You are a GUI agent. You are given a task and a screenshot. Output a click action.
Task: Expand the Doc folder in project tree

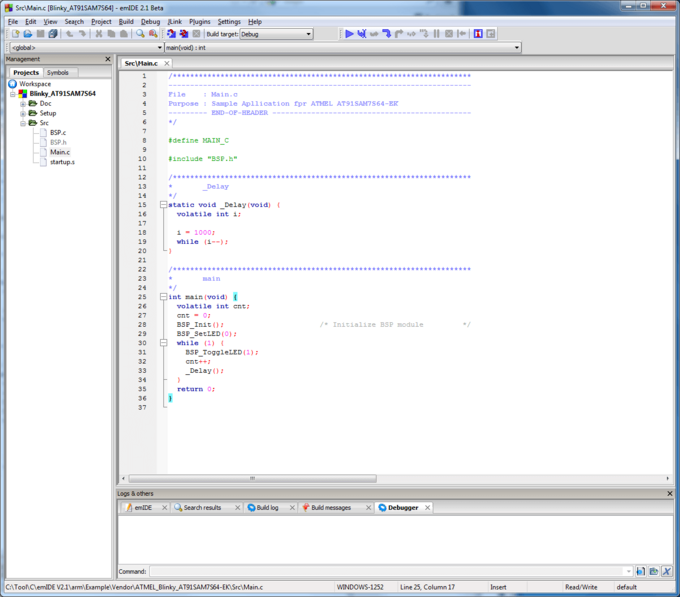[23, 104]
